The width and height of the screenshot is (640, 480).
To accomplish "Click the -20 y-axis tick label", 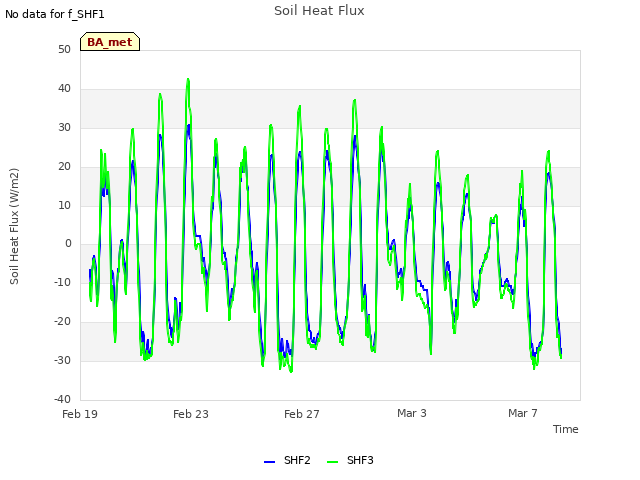I will [62, 321].
